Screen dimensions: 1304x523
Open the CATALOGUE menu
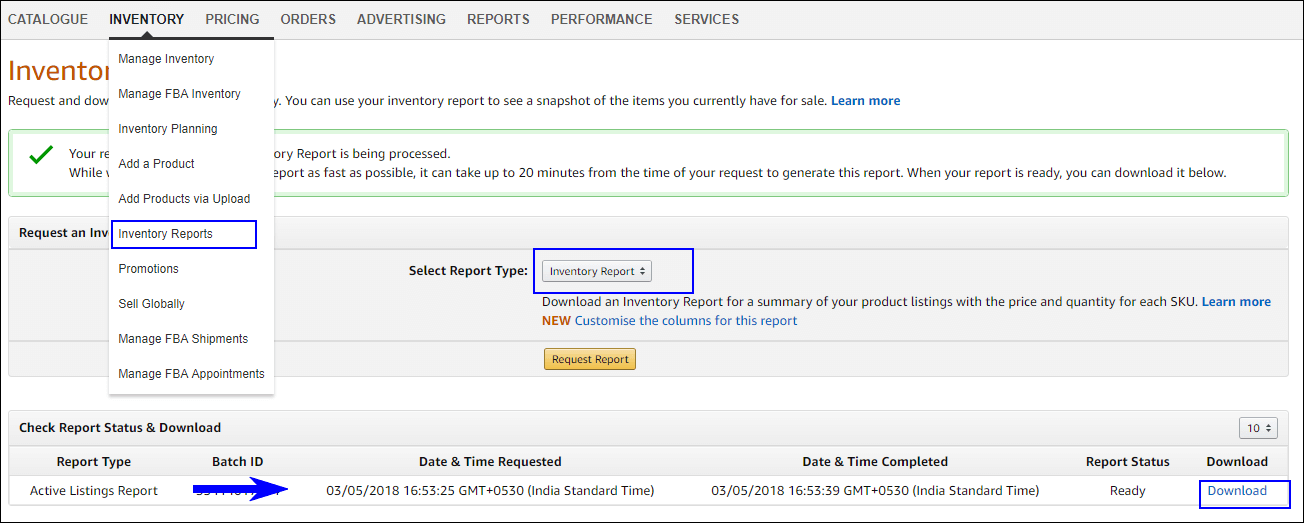[x=48, y=19]
